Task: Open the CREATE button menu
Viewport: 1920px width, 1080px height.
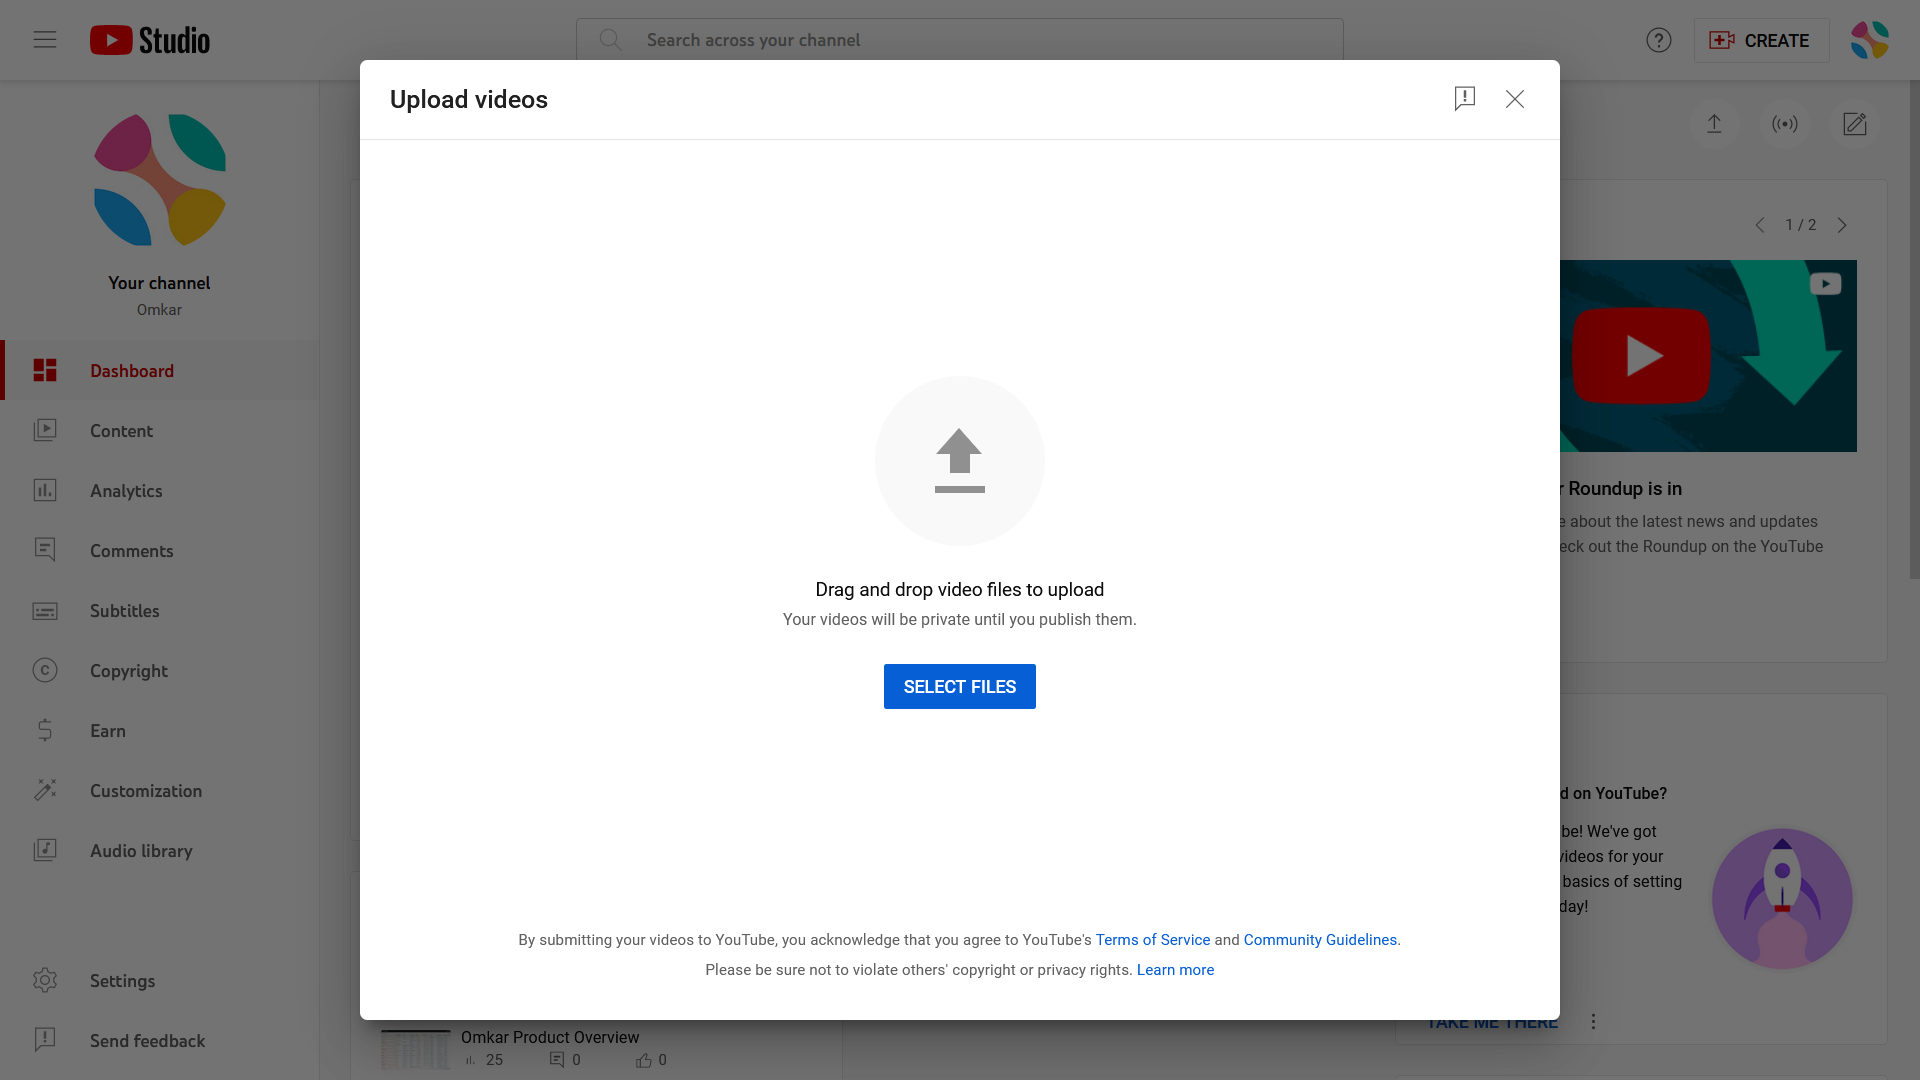Action: tap(1760, 40)
